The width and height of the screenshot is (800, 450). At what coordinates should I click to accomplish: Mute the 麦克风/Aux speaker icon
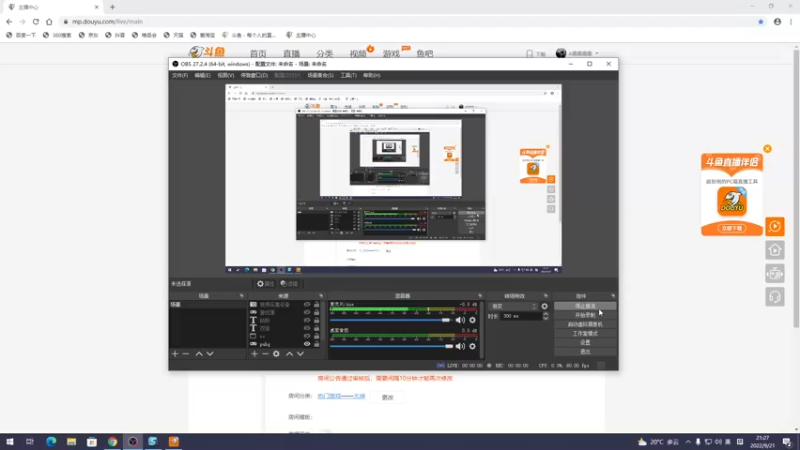pyautogui.click(x=460, y=320)
